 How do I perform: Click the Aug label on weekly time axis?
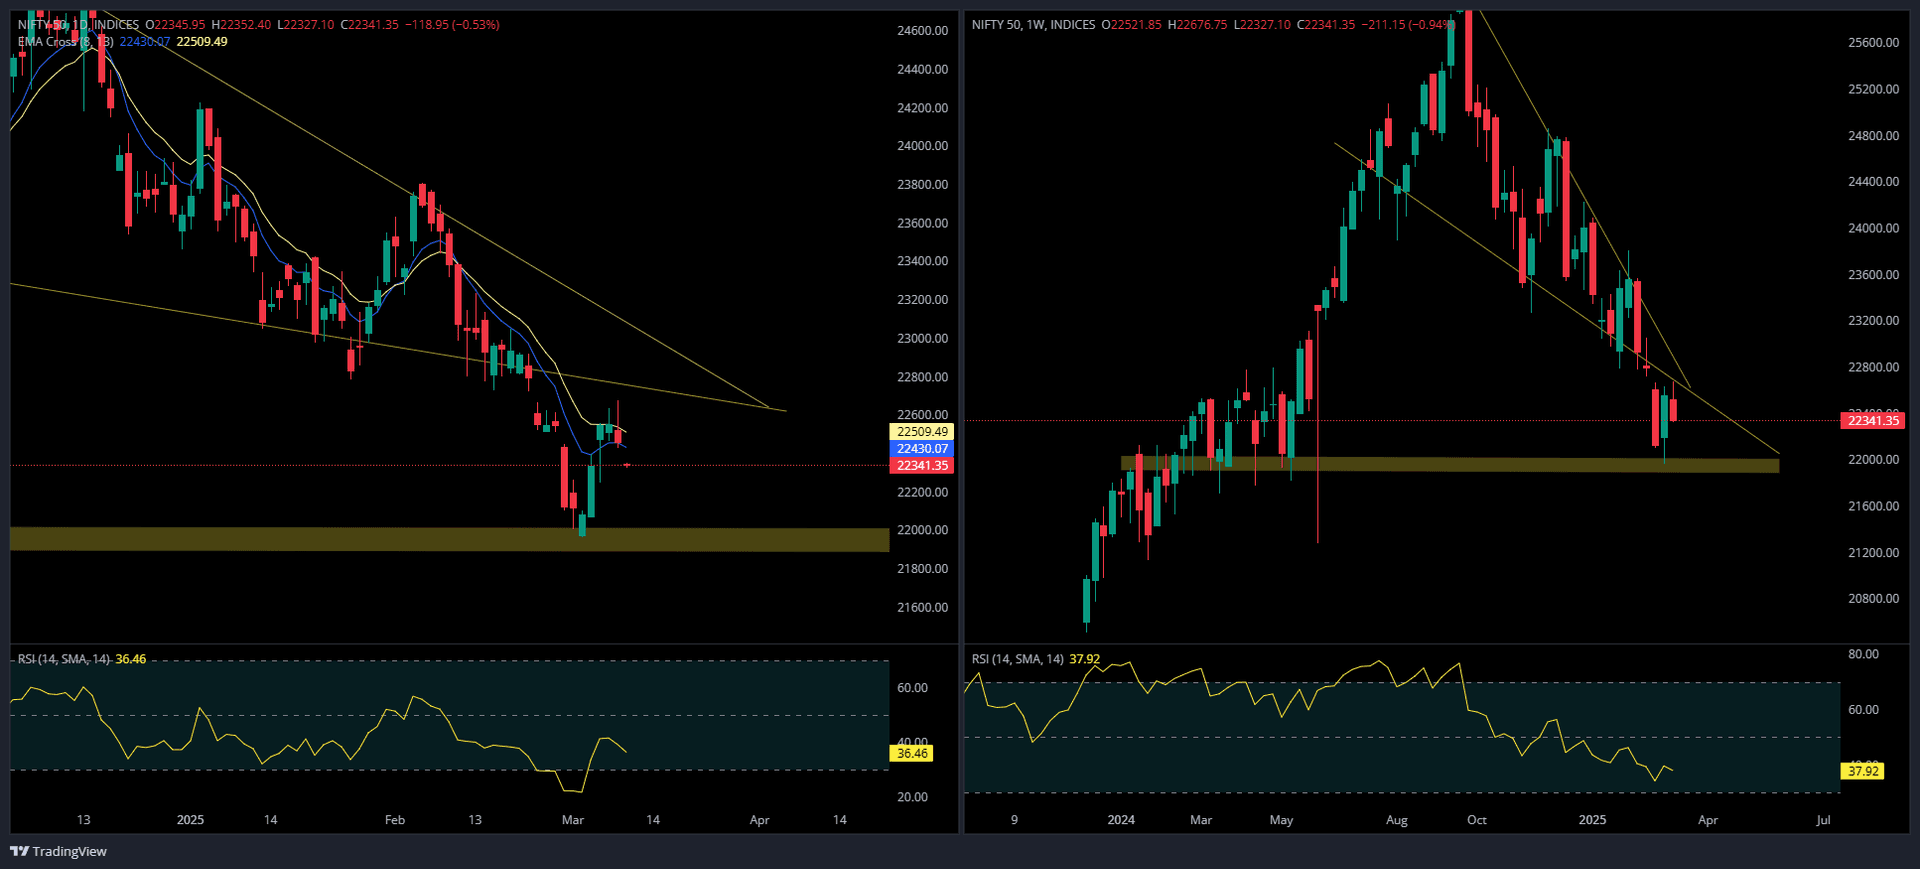tap(1397, 820)
